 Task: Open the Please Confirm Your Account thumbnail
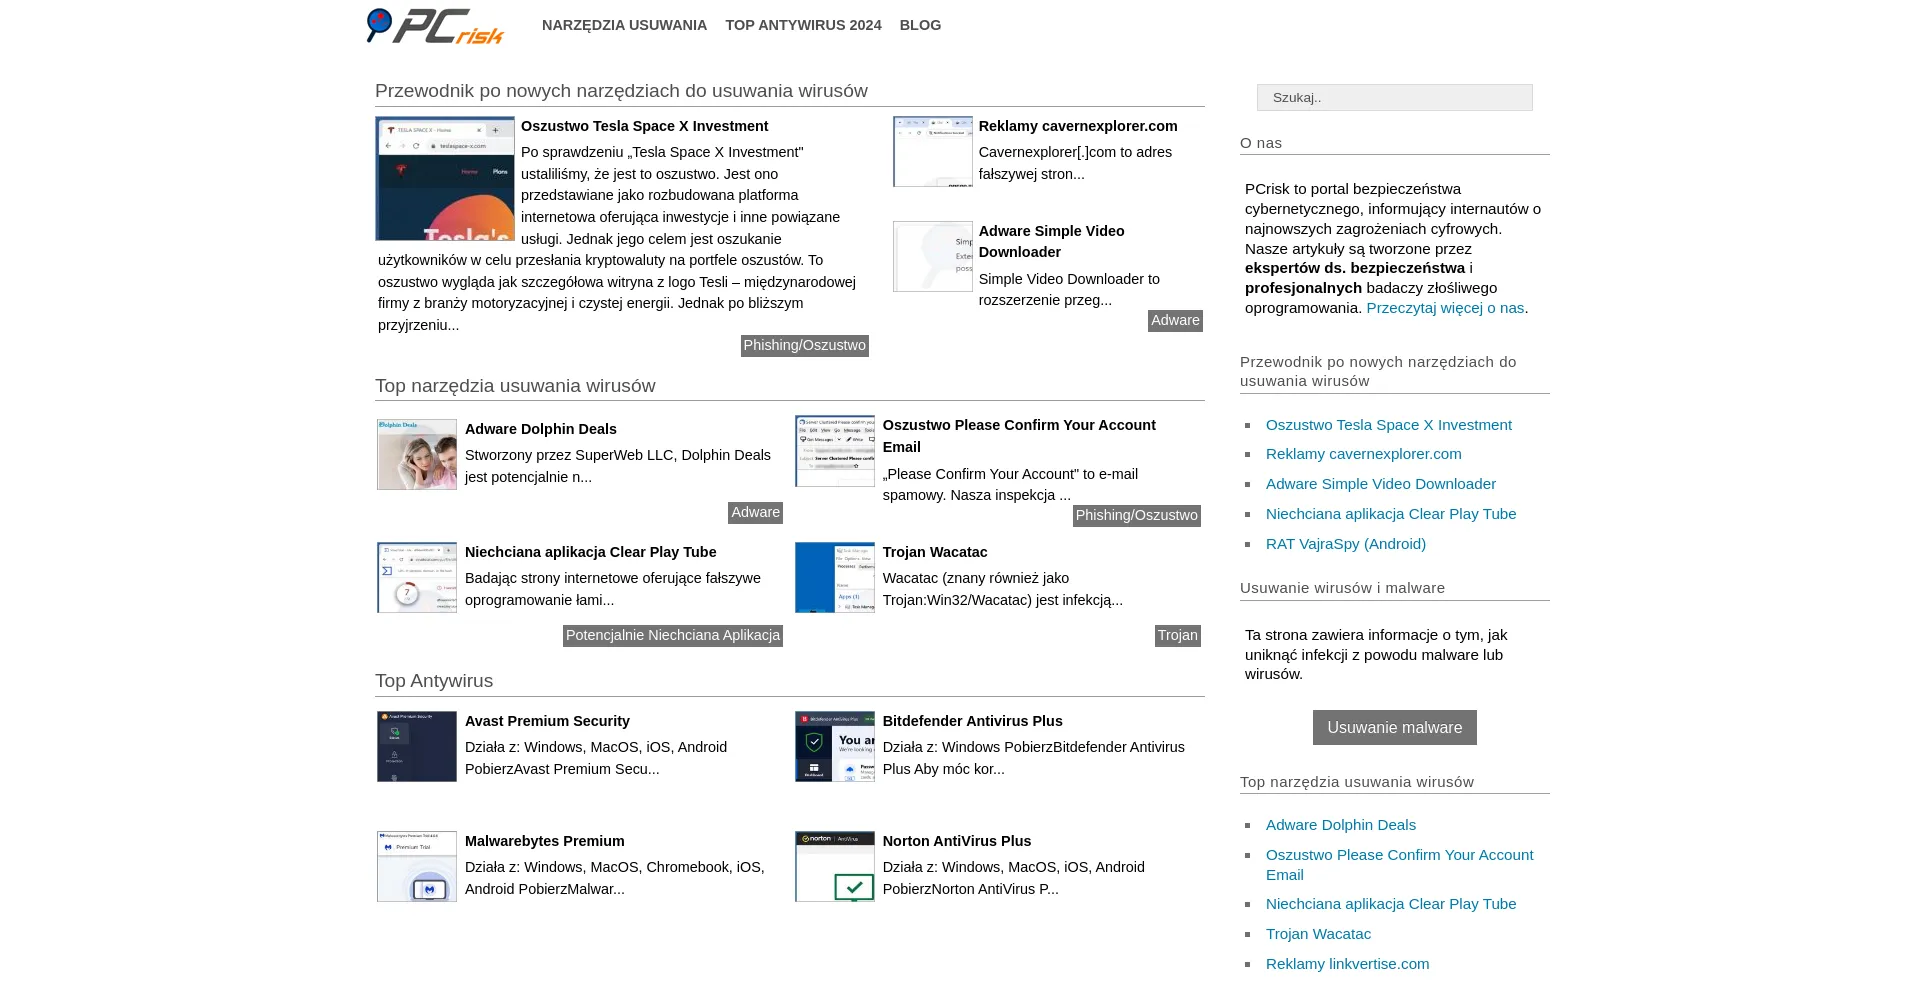835,451
